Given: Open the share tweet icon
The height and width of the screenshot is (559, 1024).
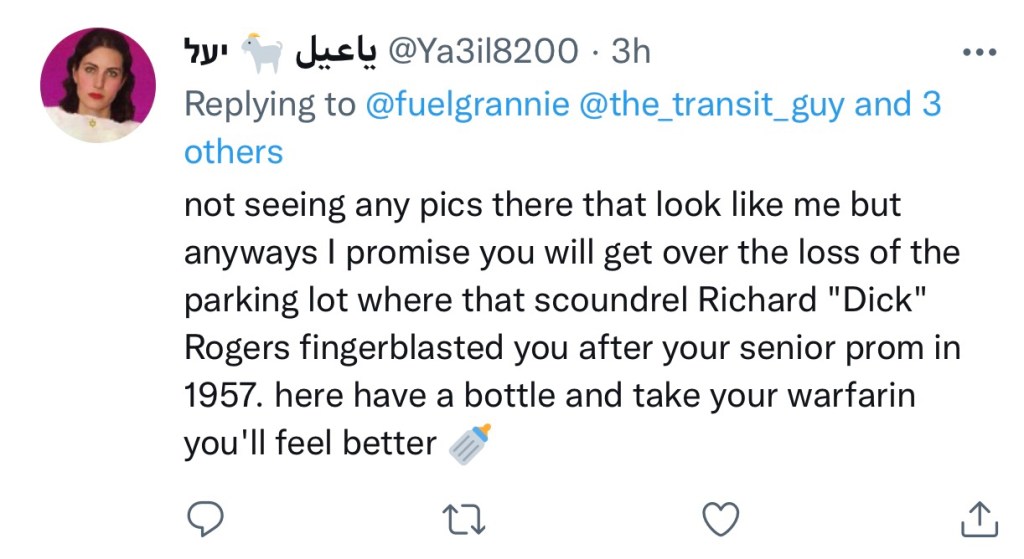Looking at the screenshot, I should [x=975, y=519].
